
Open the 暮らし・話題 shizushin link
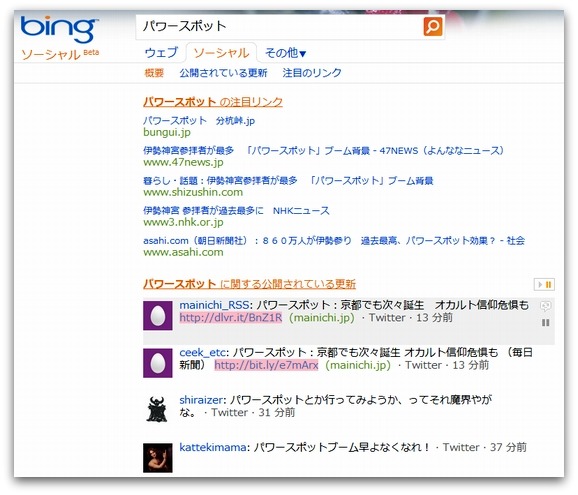click(x=288, y=181)
